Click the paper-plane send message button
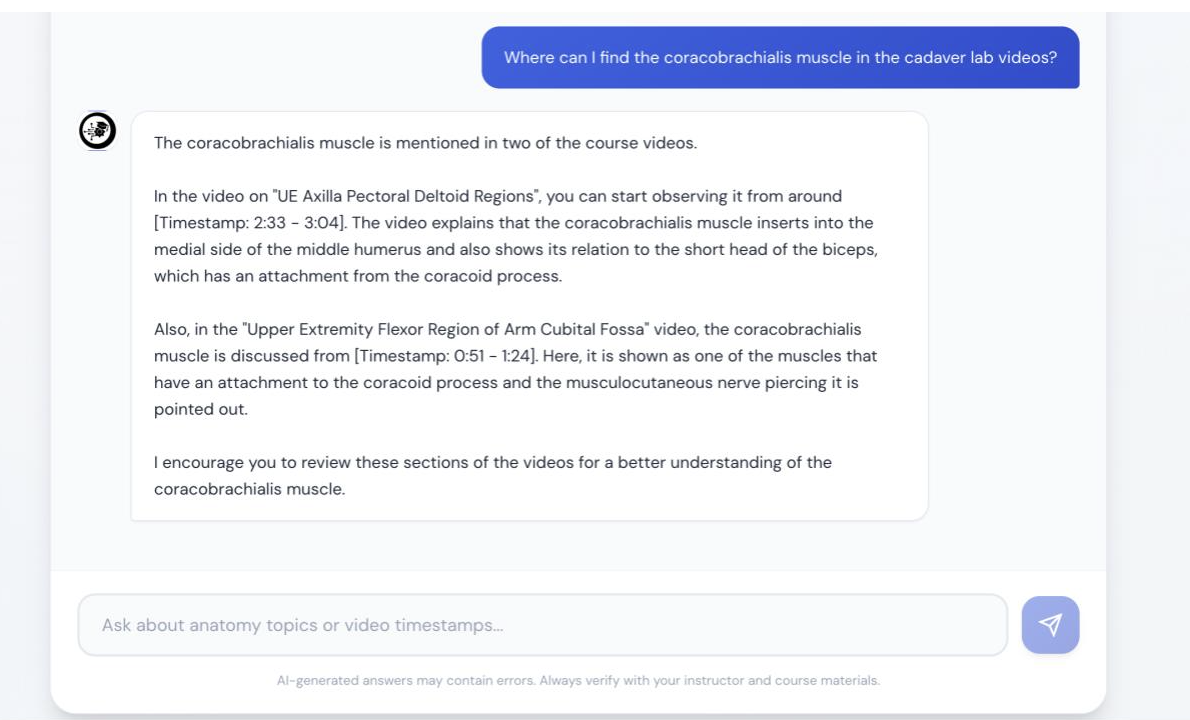Screen dimensions: 1190x720 click(x=1050, y=625)
